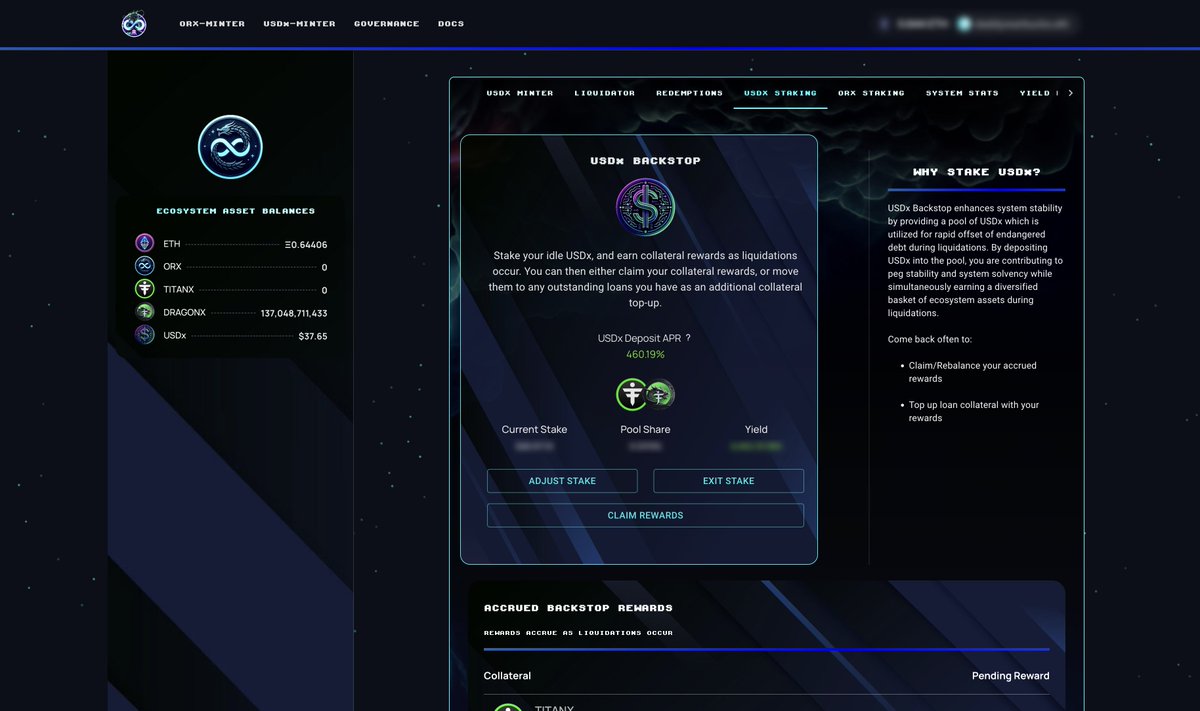This screenshot has height=711, width=1200.
Task: View the System Stats tab
Action: click(962, 93)
